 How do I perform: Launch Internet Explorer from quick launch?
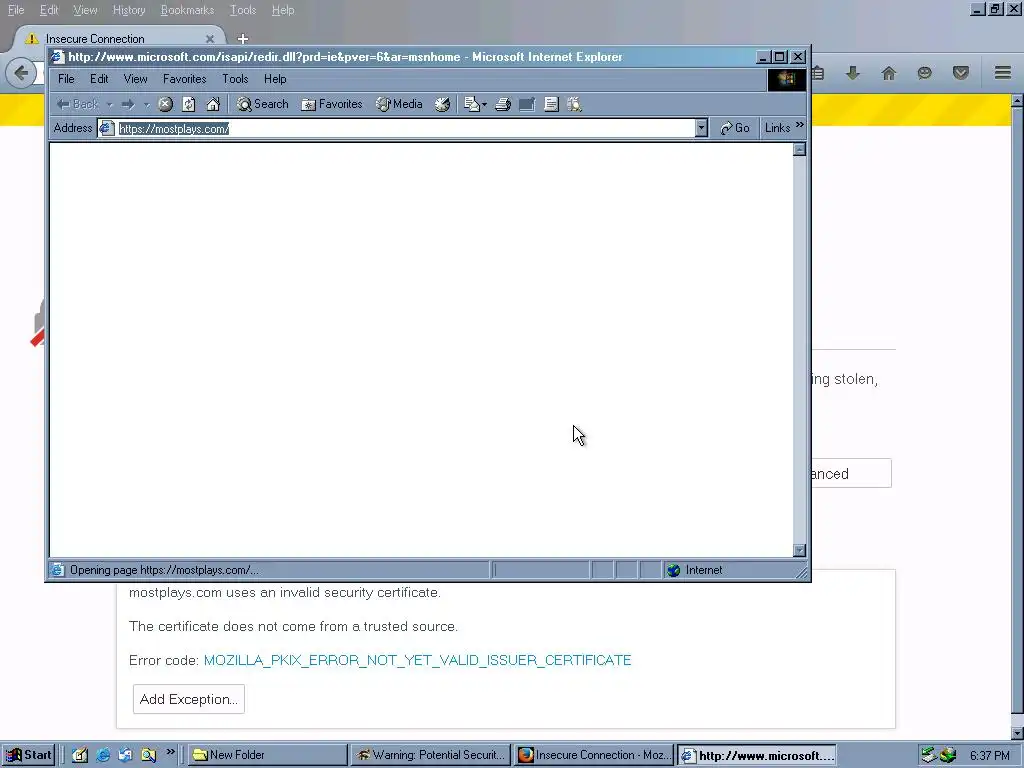[103, 755]
